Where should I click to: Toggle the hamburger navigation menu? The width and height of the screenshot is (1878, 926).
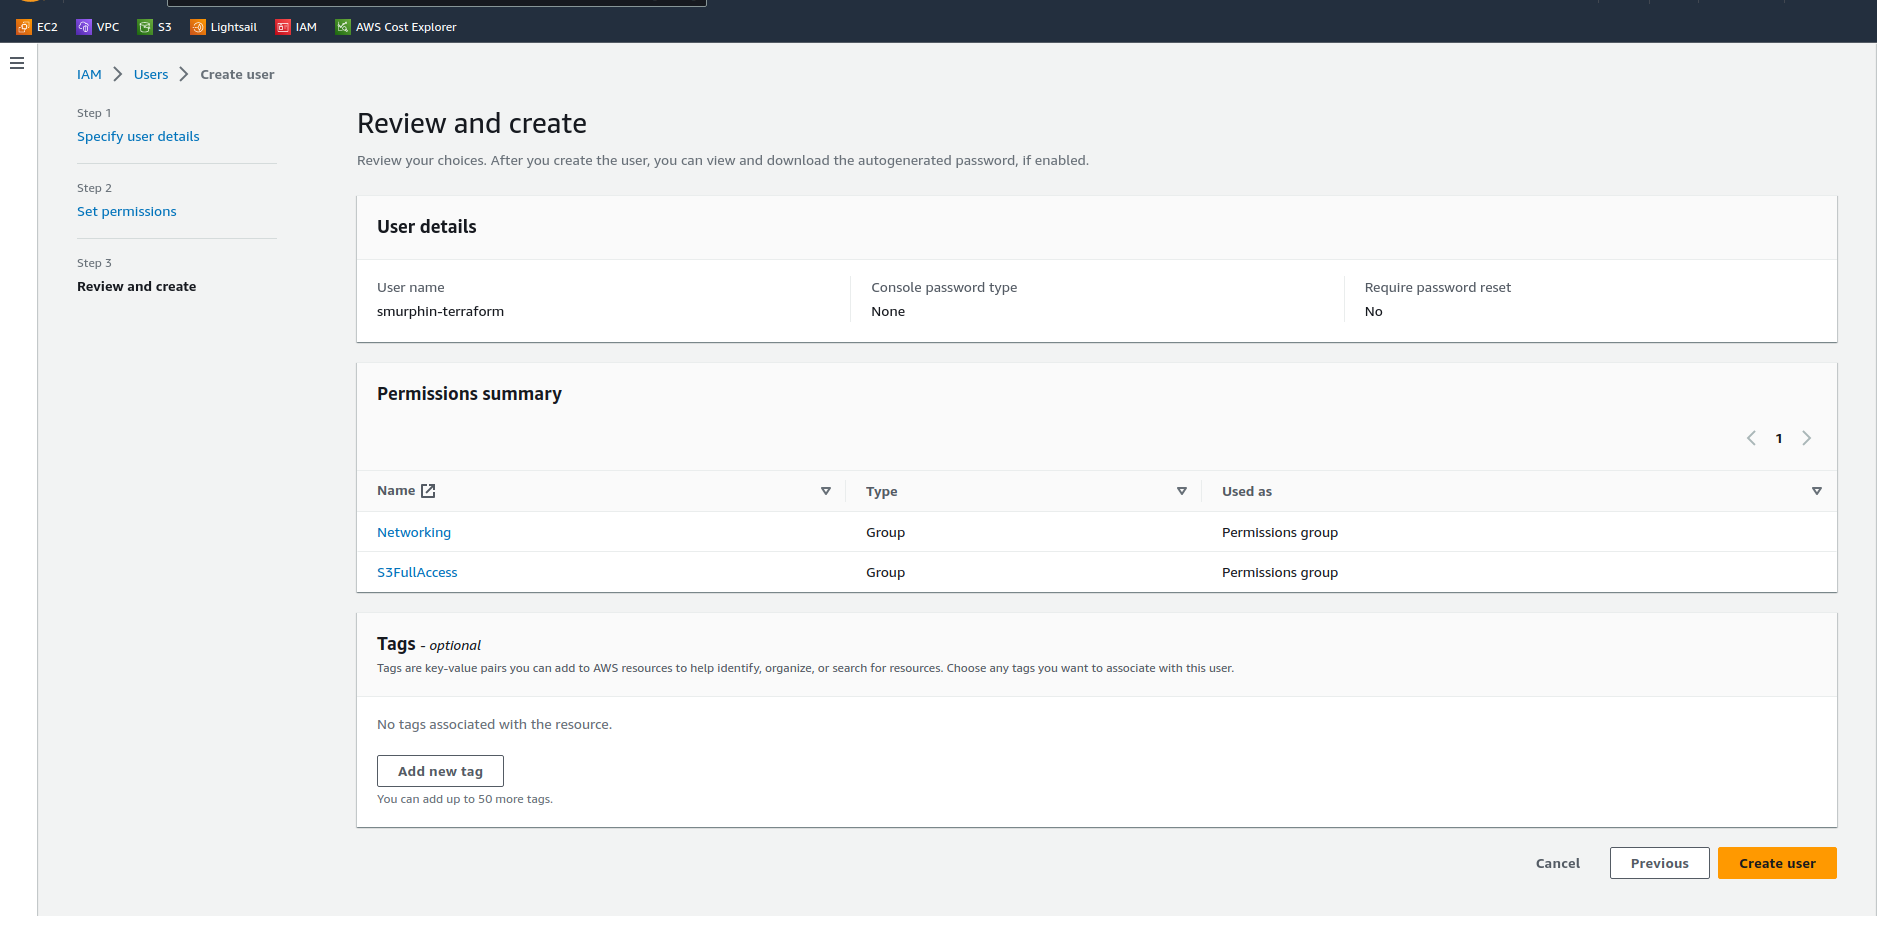pyautogui.click(x=17, y=63)
